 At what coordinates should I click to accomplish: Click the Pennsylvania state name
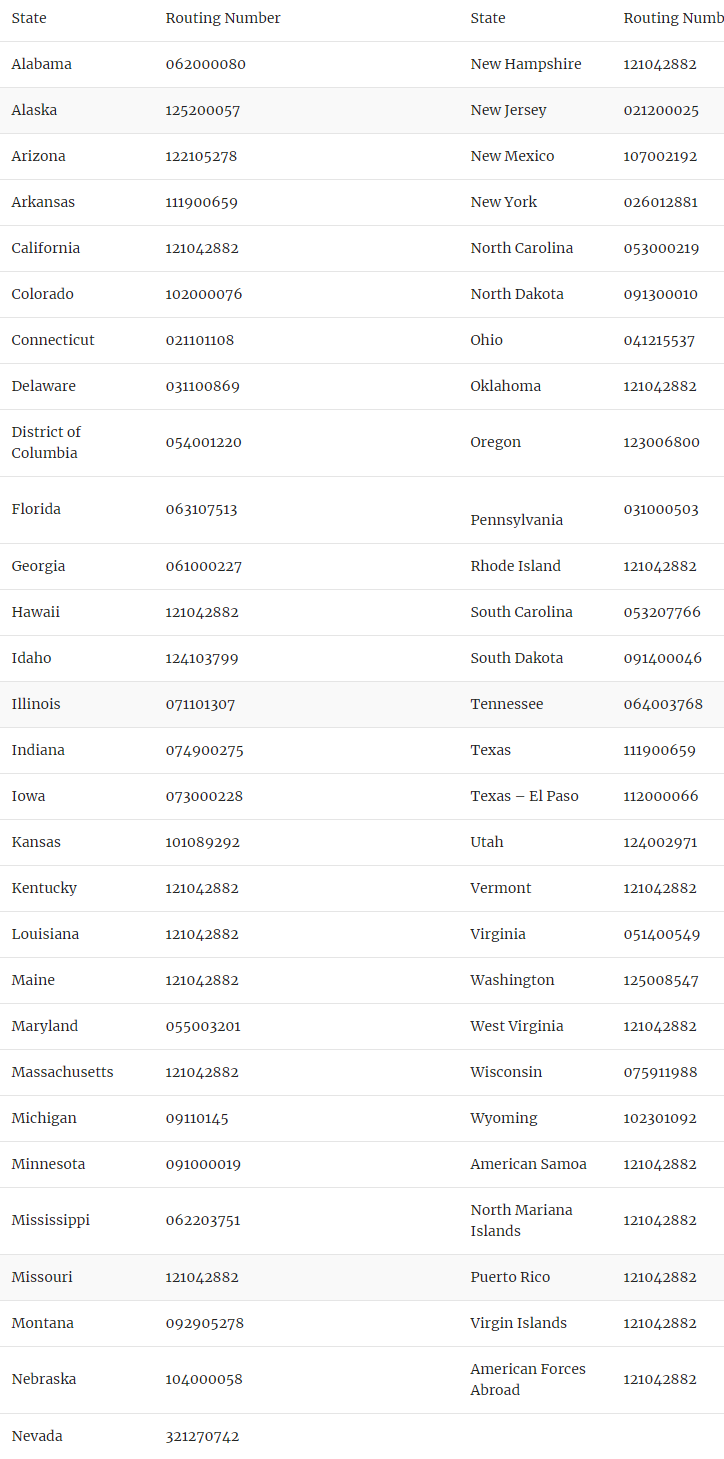pyautogui.click(x=517, y=520)
